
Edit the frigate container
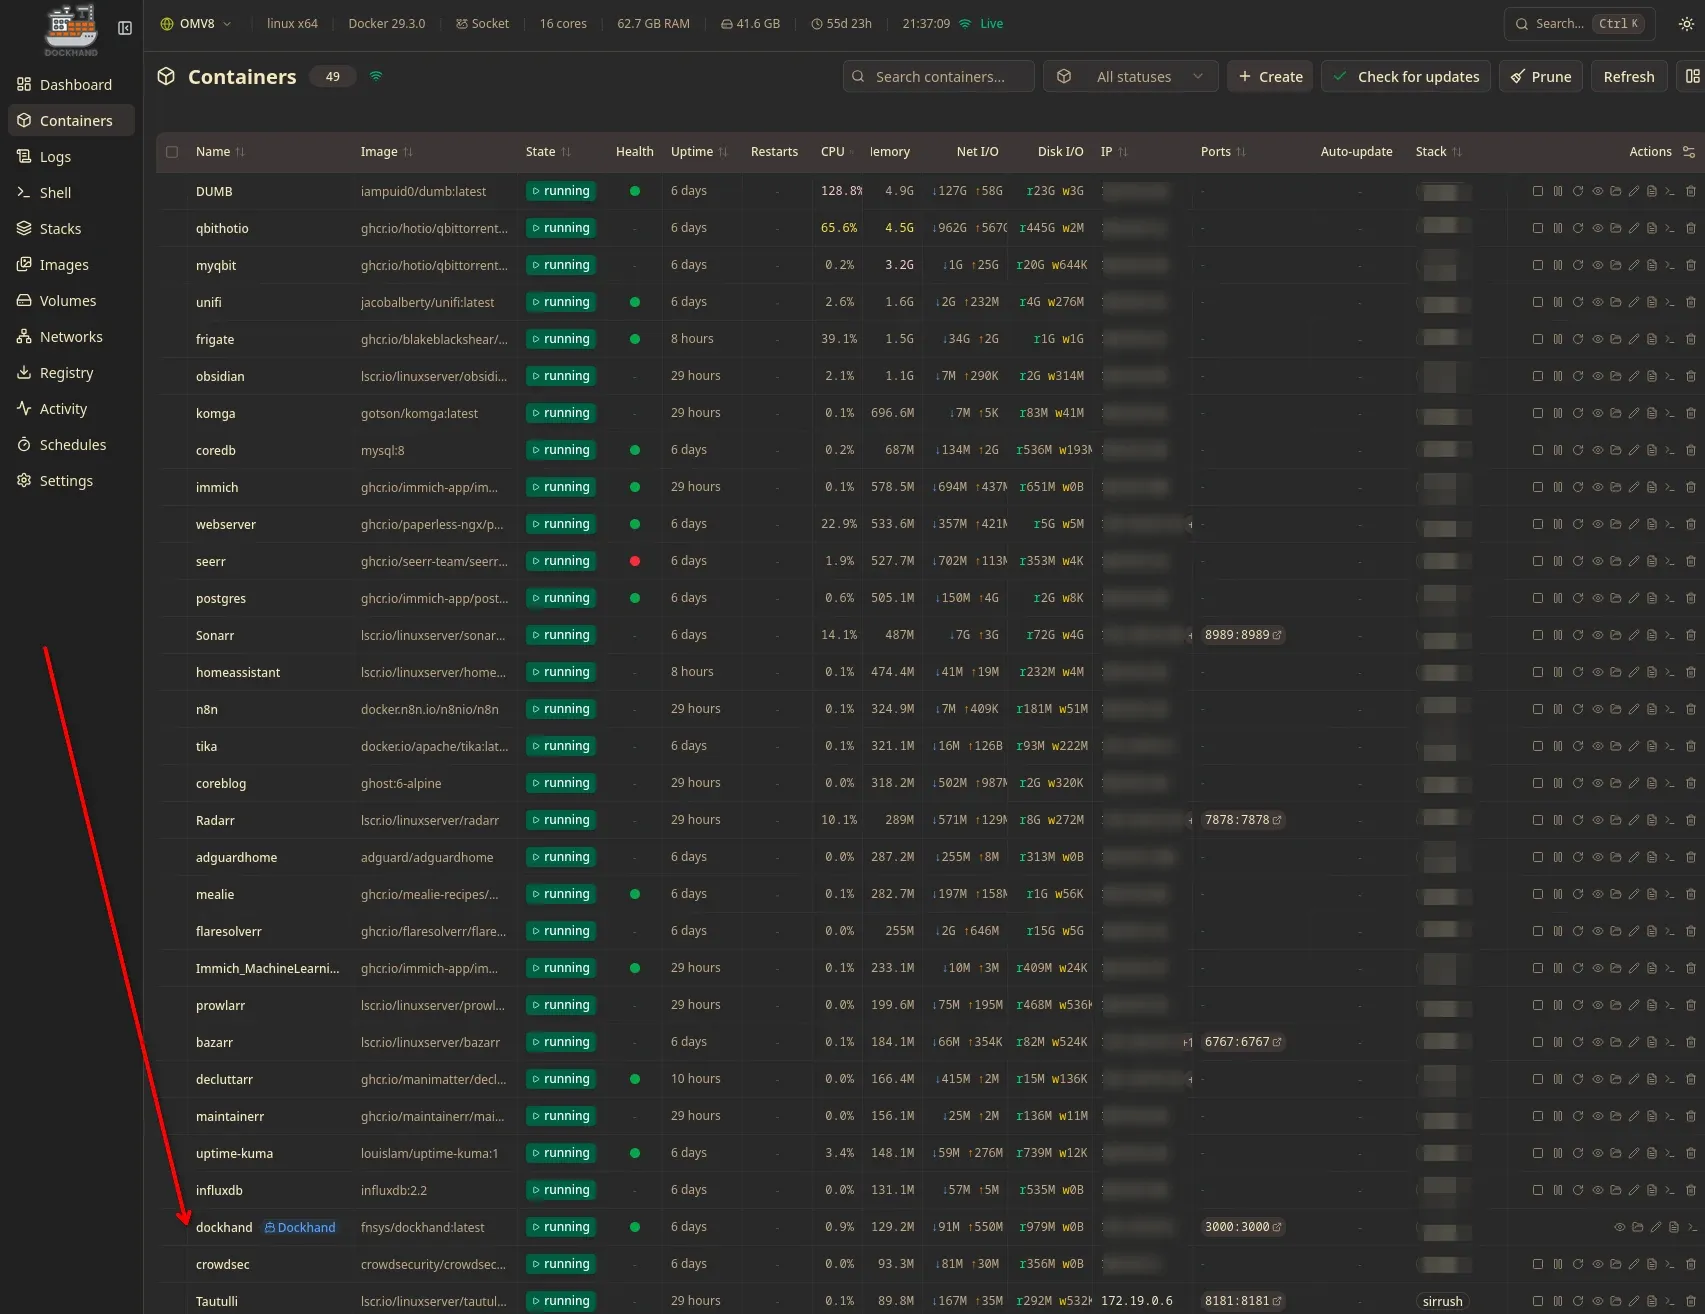pyautogui.click(x=1634, y=339)
